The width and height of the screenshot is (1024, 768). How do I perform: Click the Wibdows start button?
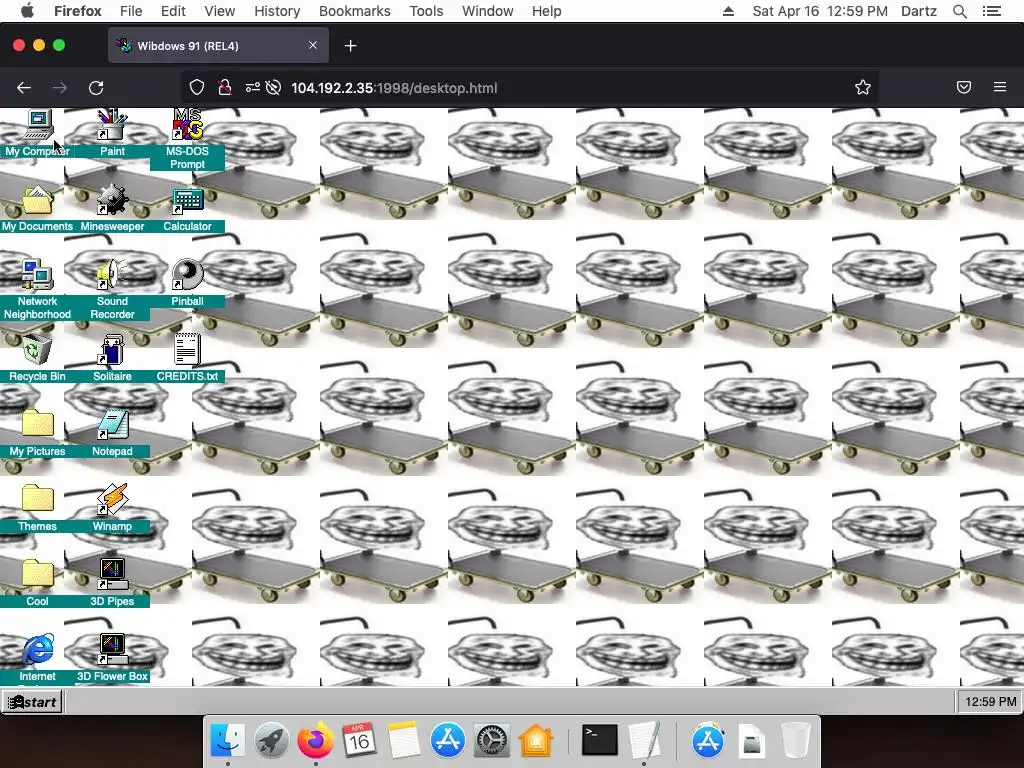pos(31,702)
